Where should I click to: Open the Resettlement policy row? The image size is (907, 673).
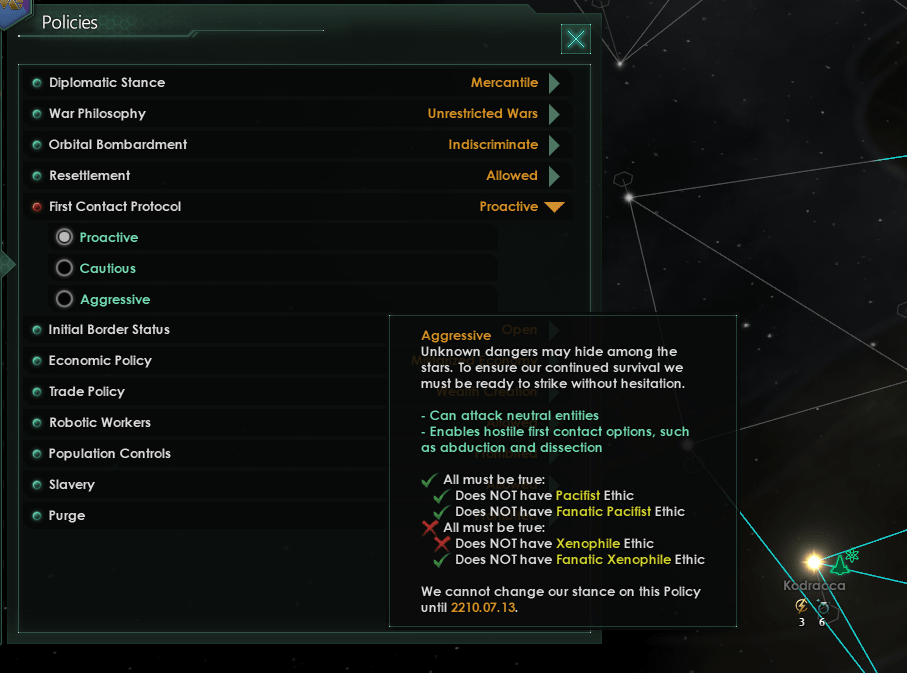point(298,175)
